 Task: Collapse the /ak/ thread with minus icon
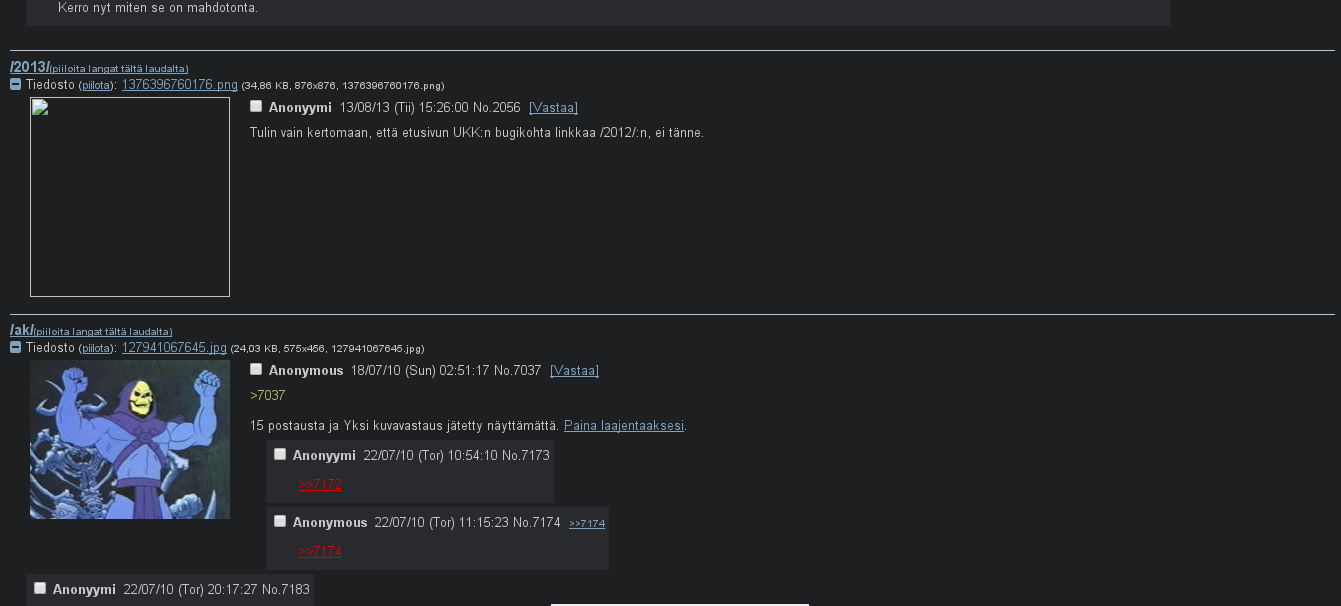point(15,348)
